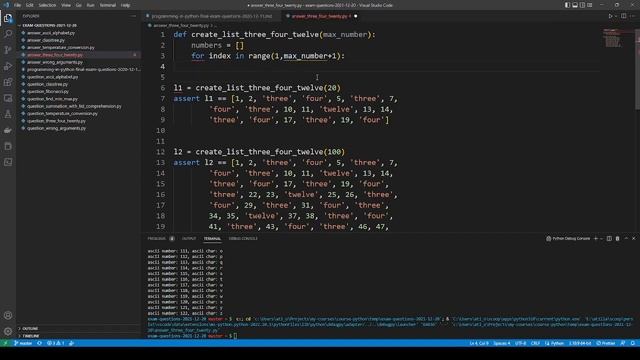Click Ln 4, Col 9 cursor position indicator

pos(478,343)
